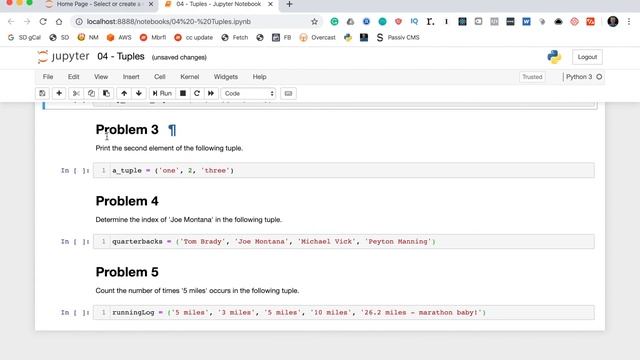Click the Python logo bookmark icon
This screenshot has width=640, height=360.
pyautogui.click(x=348, y=38)
